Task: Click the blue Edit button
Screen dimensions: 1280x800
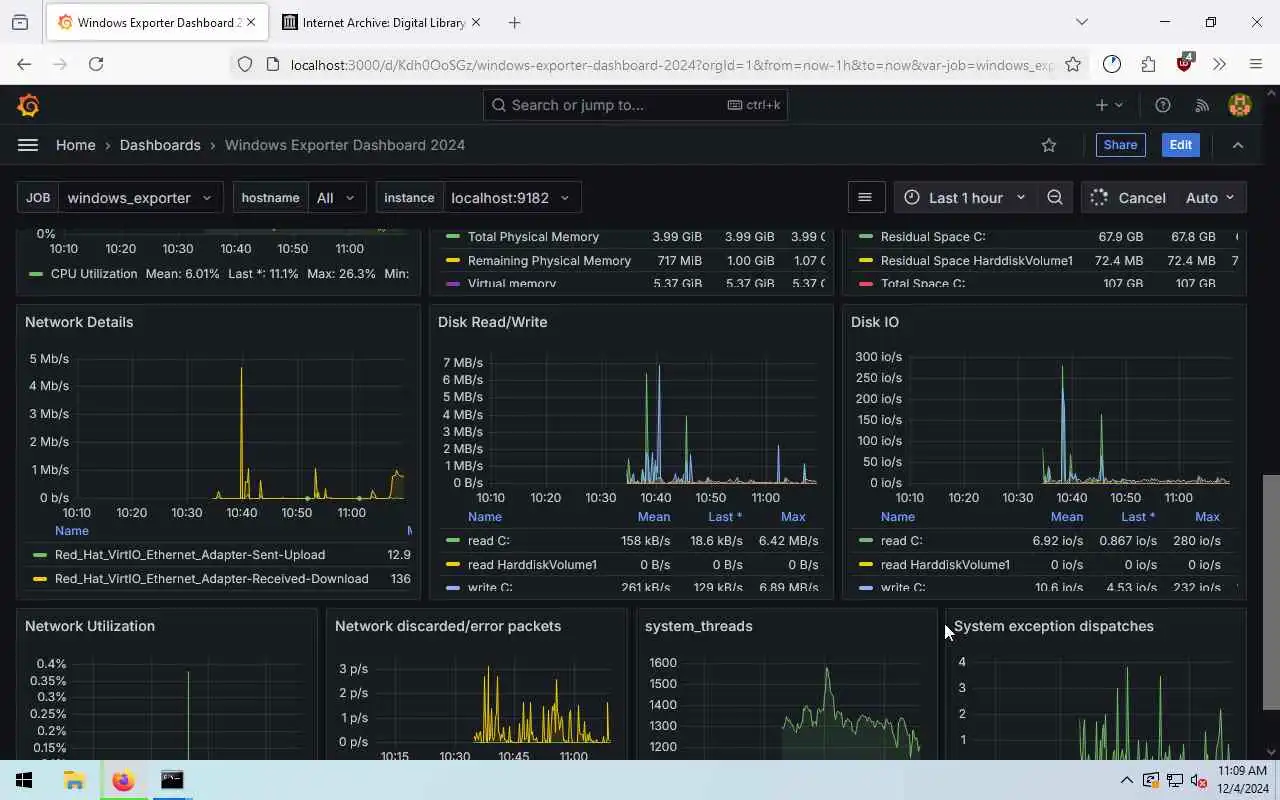Action: [x=1180, y=145]
